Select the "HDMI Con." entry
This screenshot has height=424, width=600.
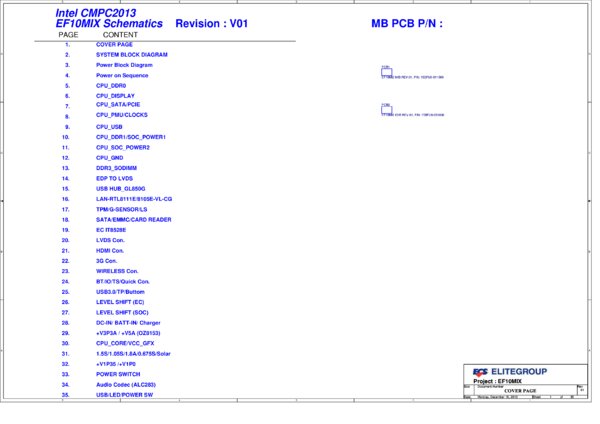coord(110,251)
